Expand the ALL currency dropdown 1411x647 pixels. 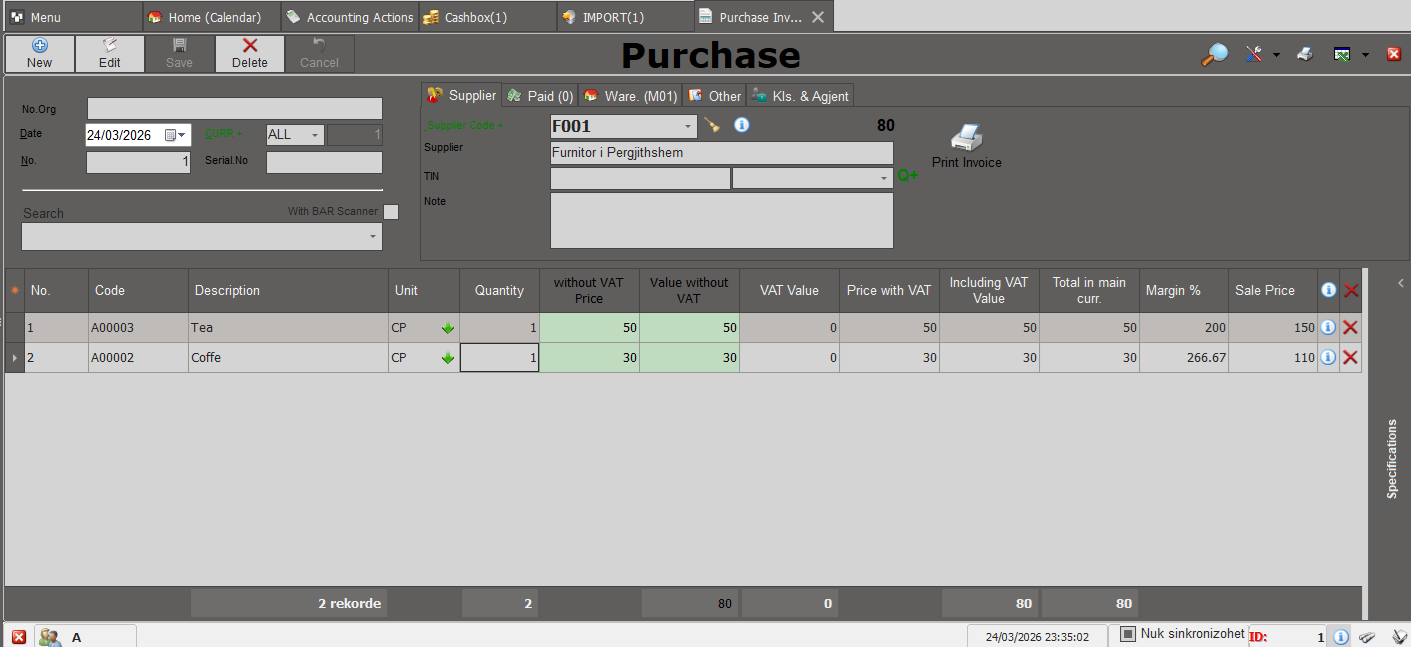[314, 135]
